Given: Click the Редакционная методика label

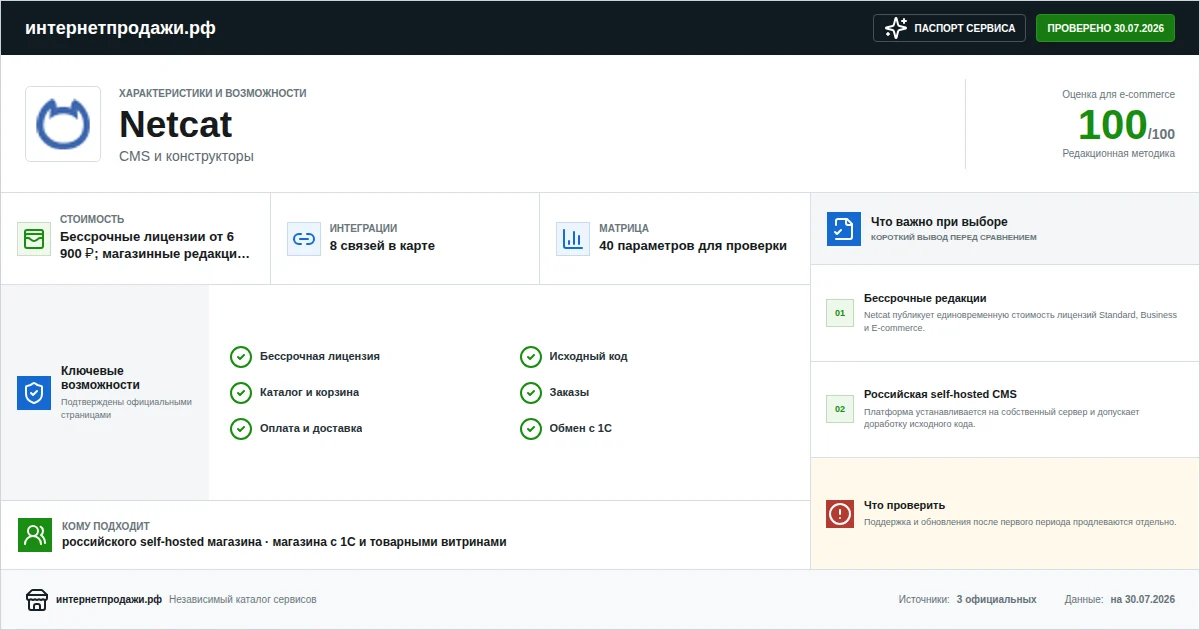Looking at the screenshot, I should (1119, 154).
